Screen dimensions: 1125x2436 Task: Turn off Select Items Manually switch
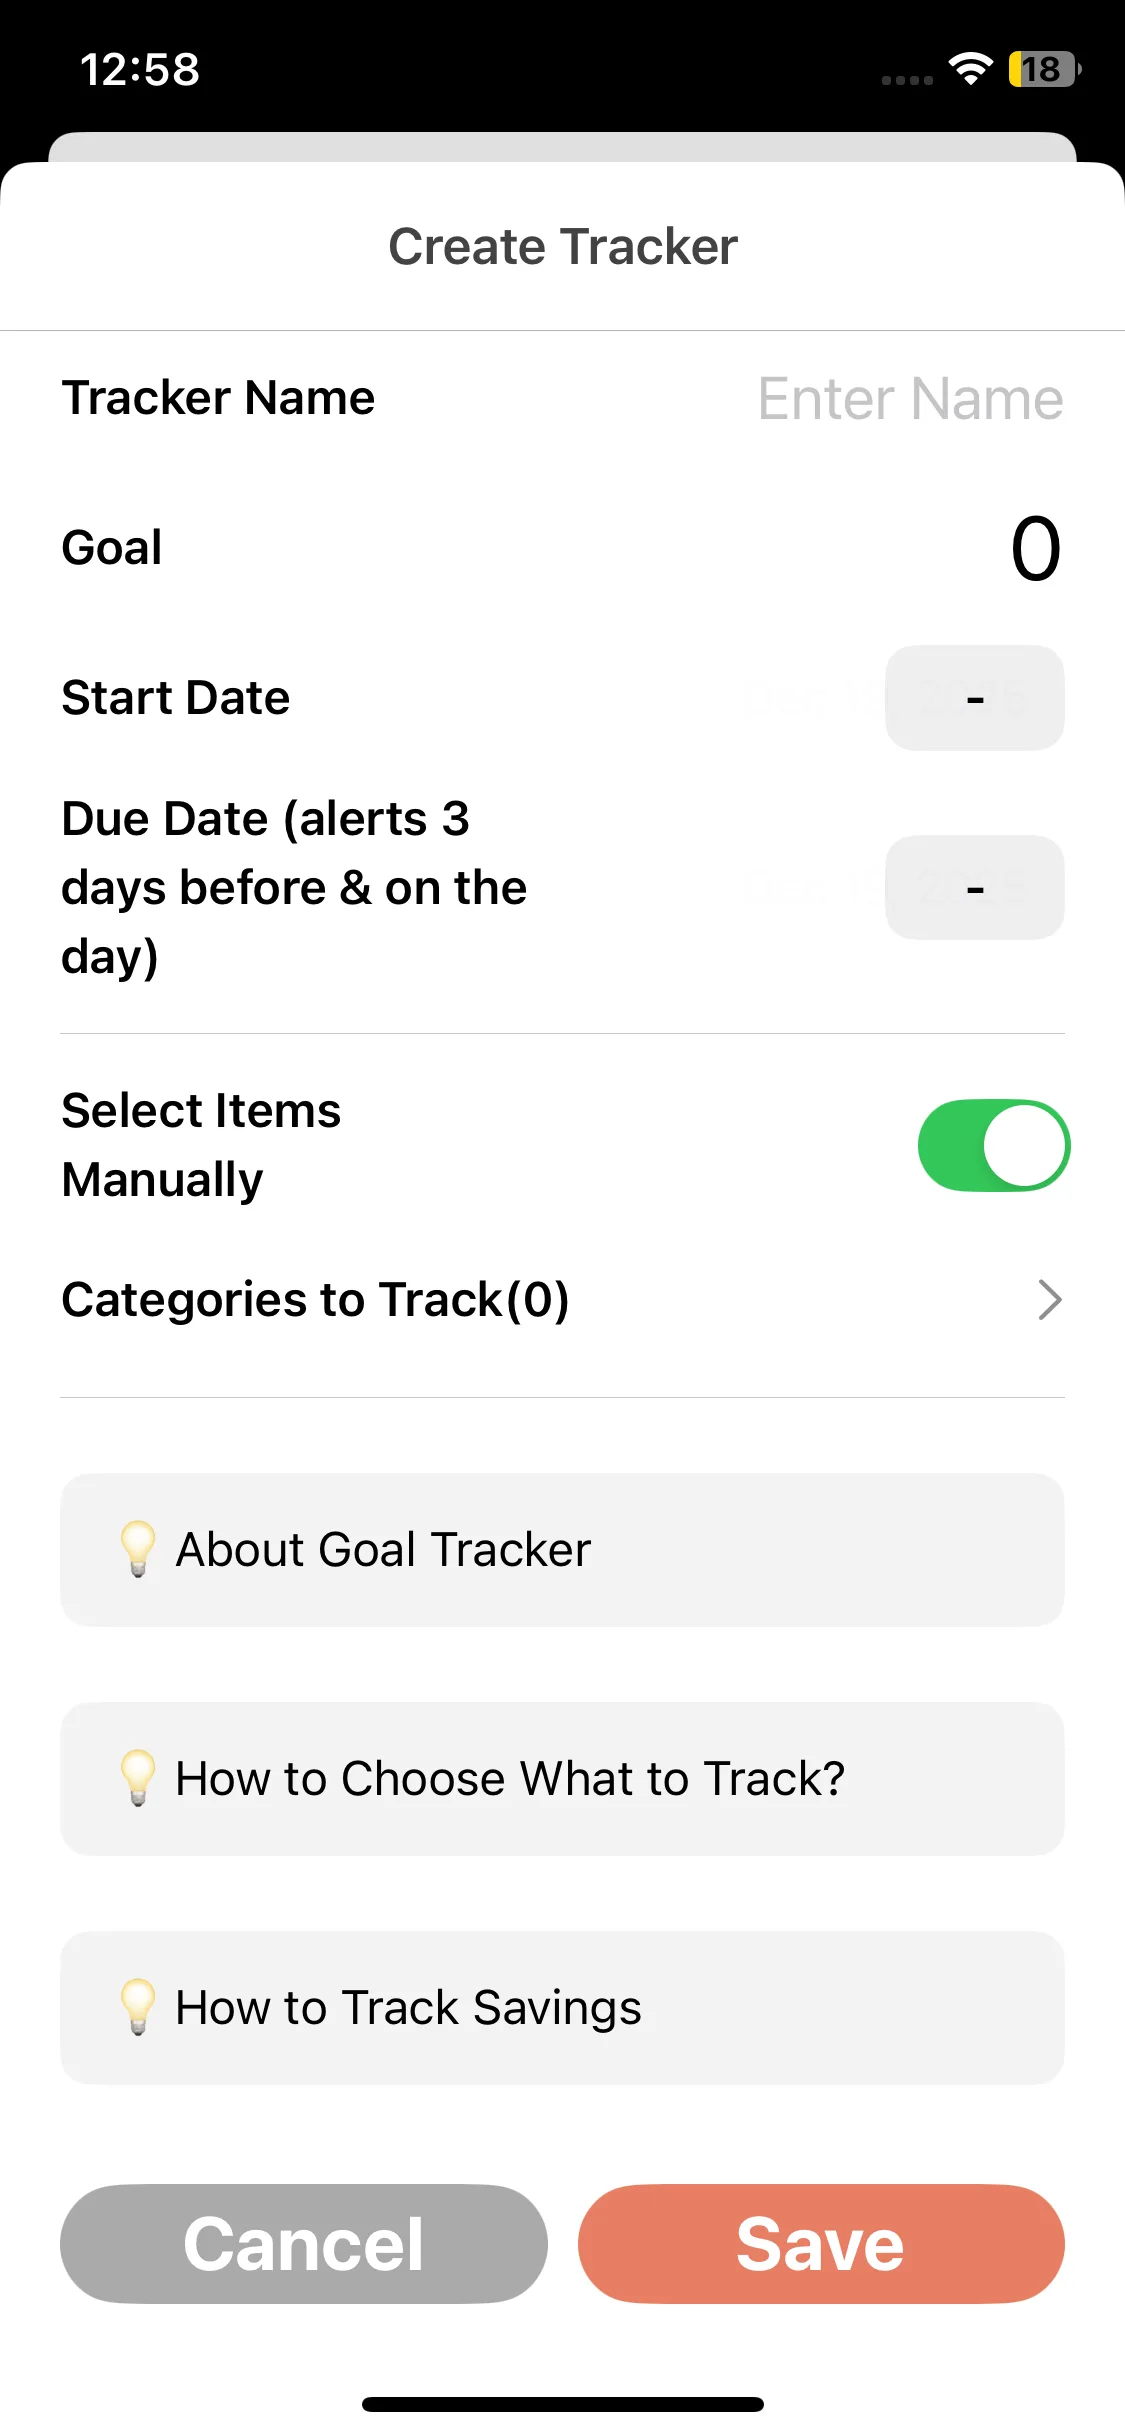tap(993, 1146)
